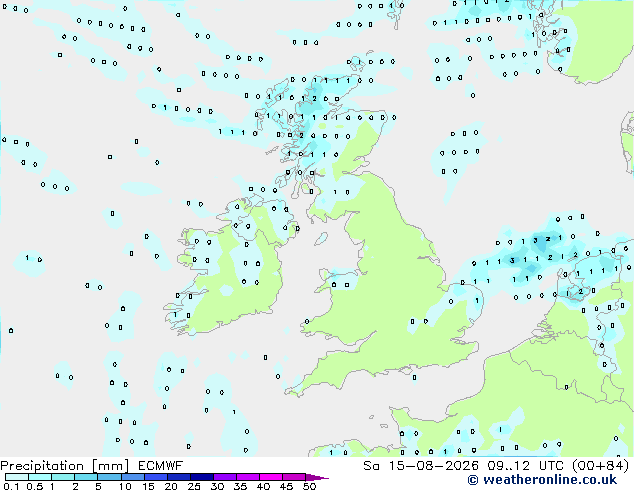Image resolution: width=634 pixels, height=490 pixels.
Task: Click the 'ECMWF' model label
Action: click(161, 466)
